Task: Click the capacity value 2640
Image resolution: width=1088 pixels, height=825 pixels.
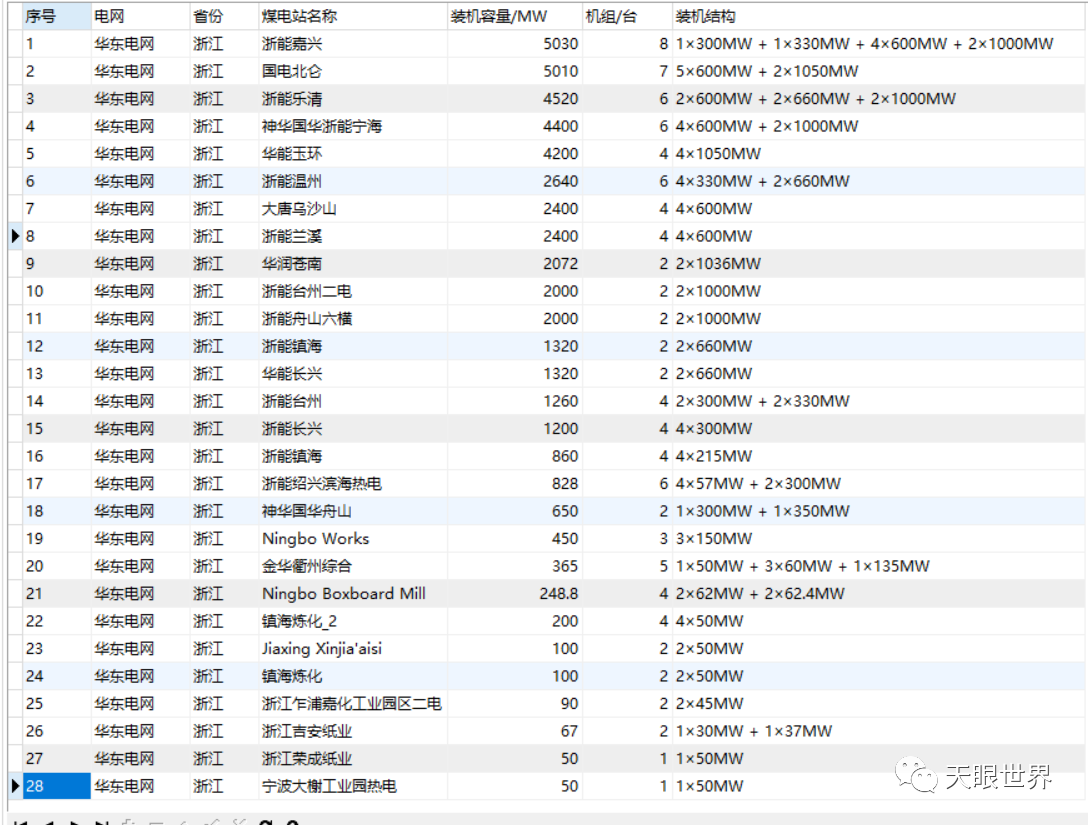Action: 514,181
